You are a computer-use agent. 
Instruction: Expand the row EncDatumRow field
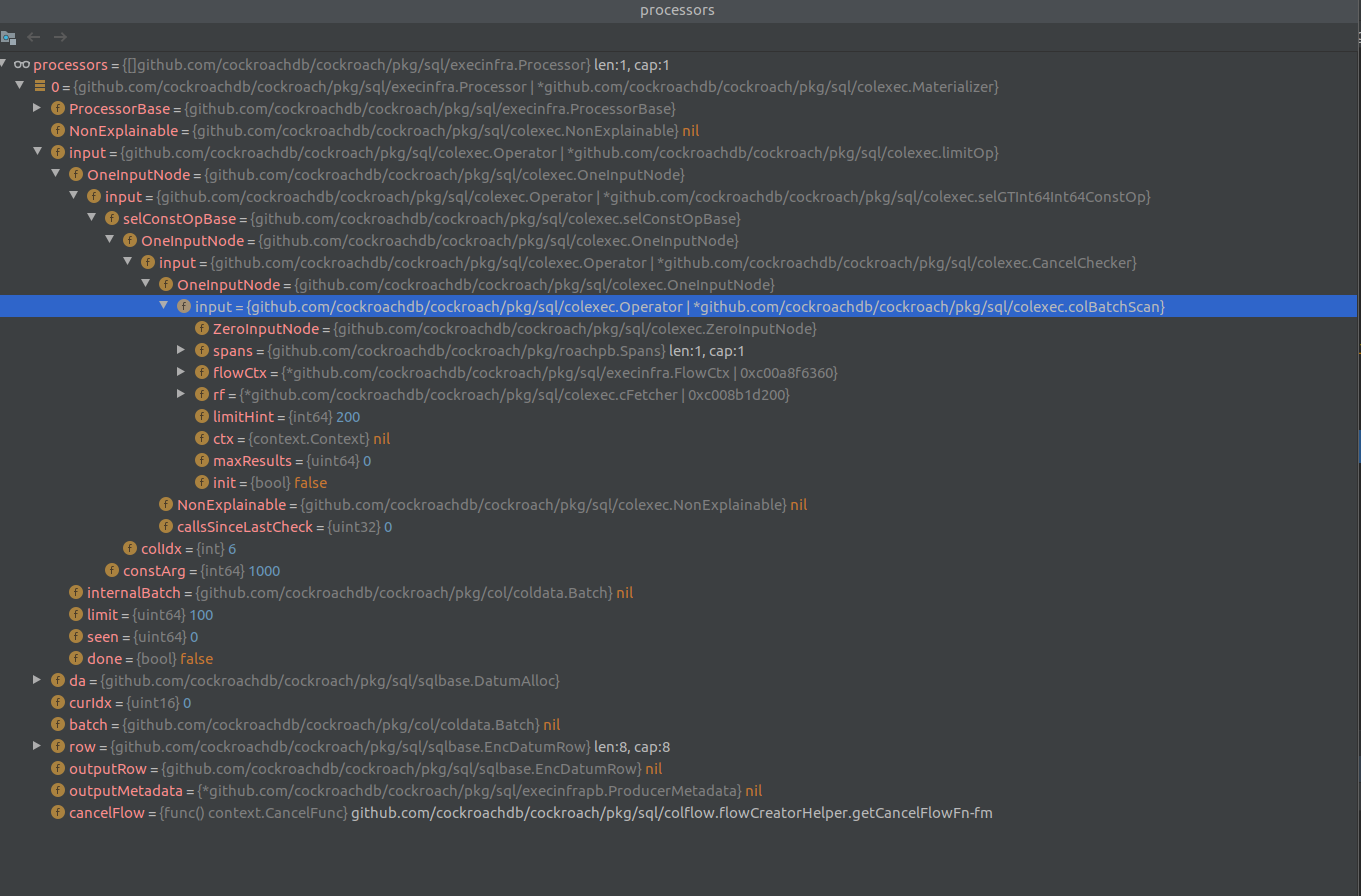(38, 746)
